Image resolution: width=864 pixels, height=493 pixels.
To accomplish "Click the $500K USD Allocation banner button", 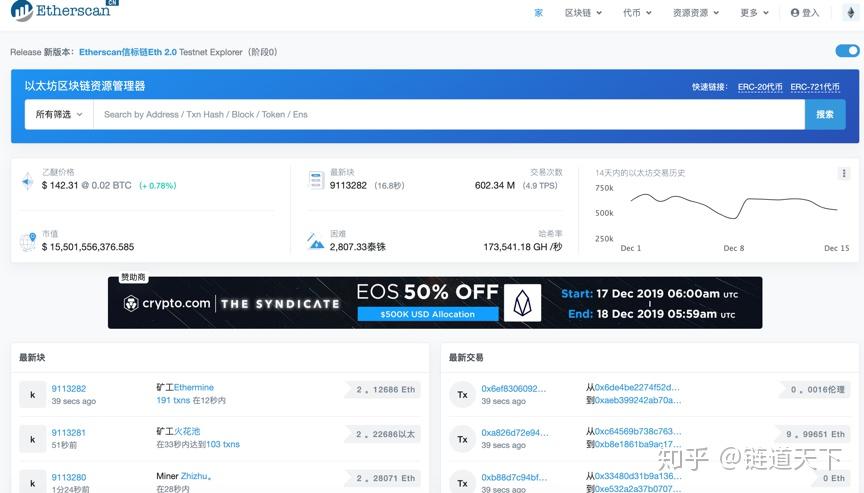I will coord(428,314).
